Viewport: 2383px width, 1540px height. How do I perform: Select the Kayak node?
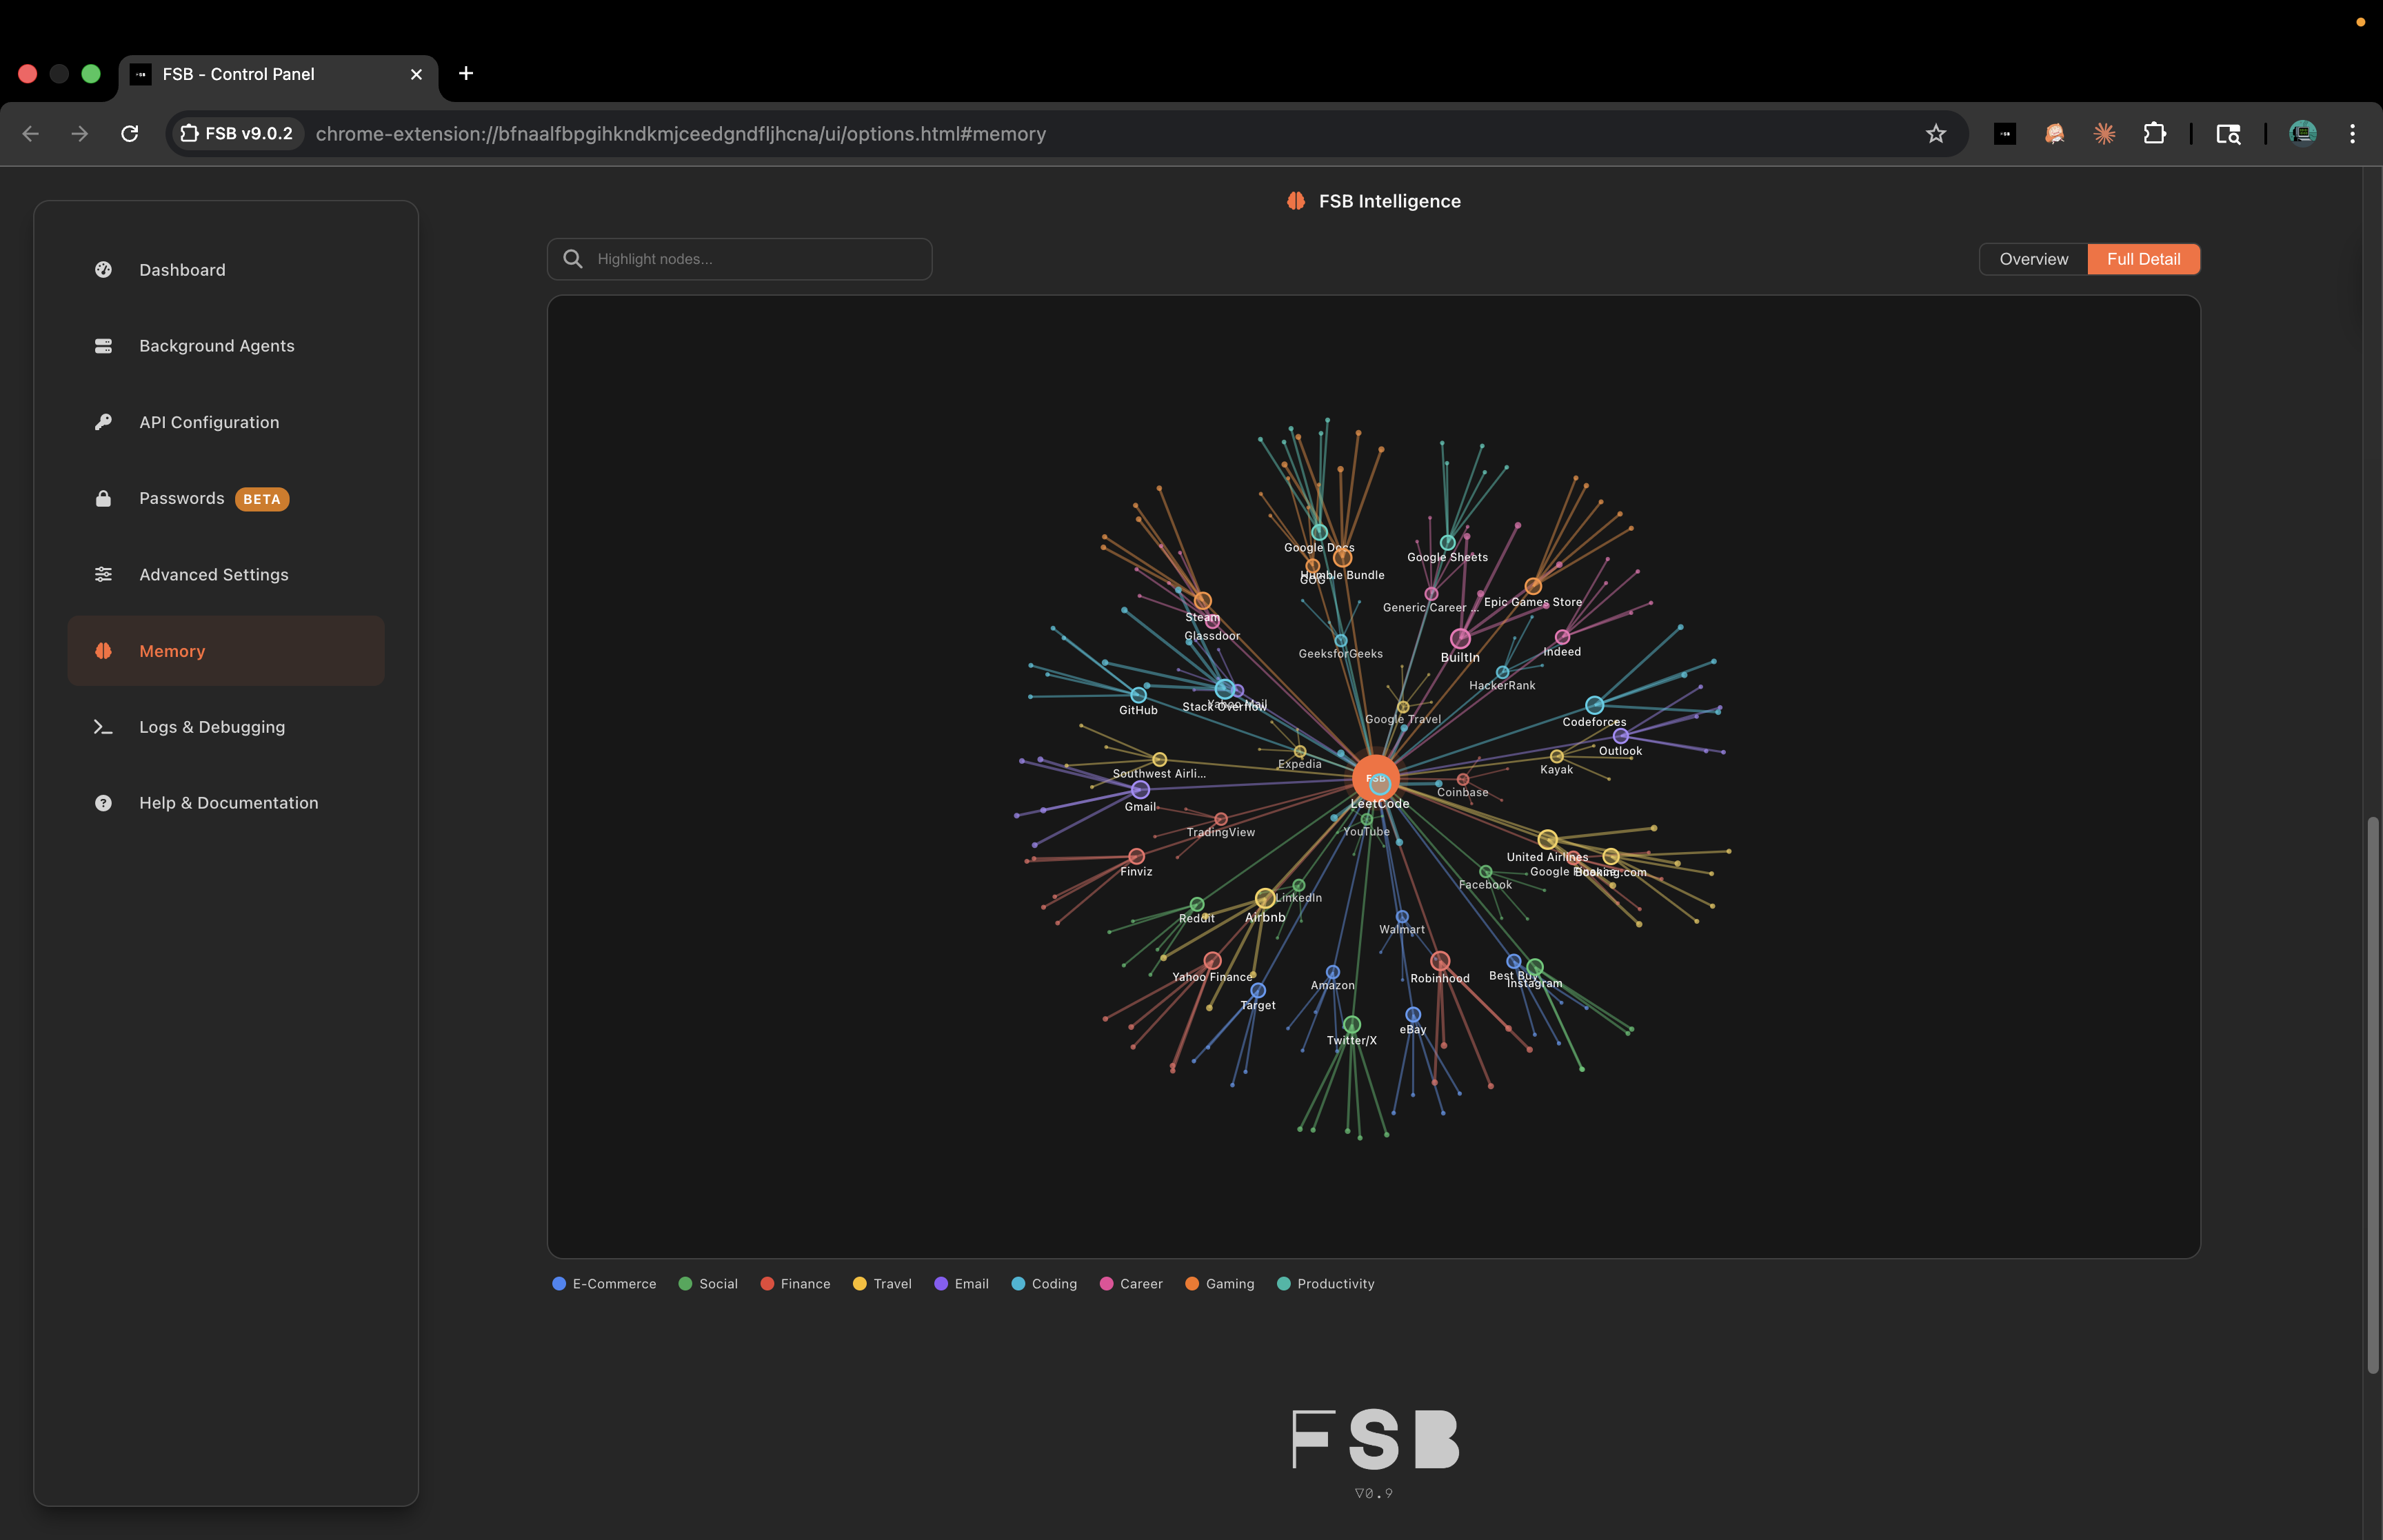(x=1557, y=756)
